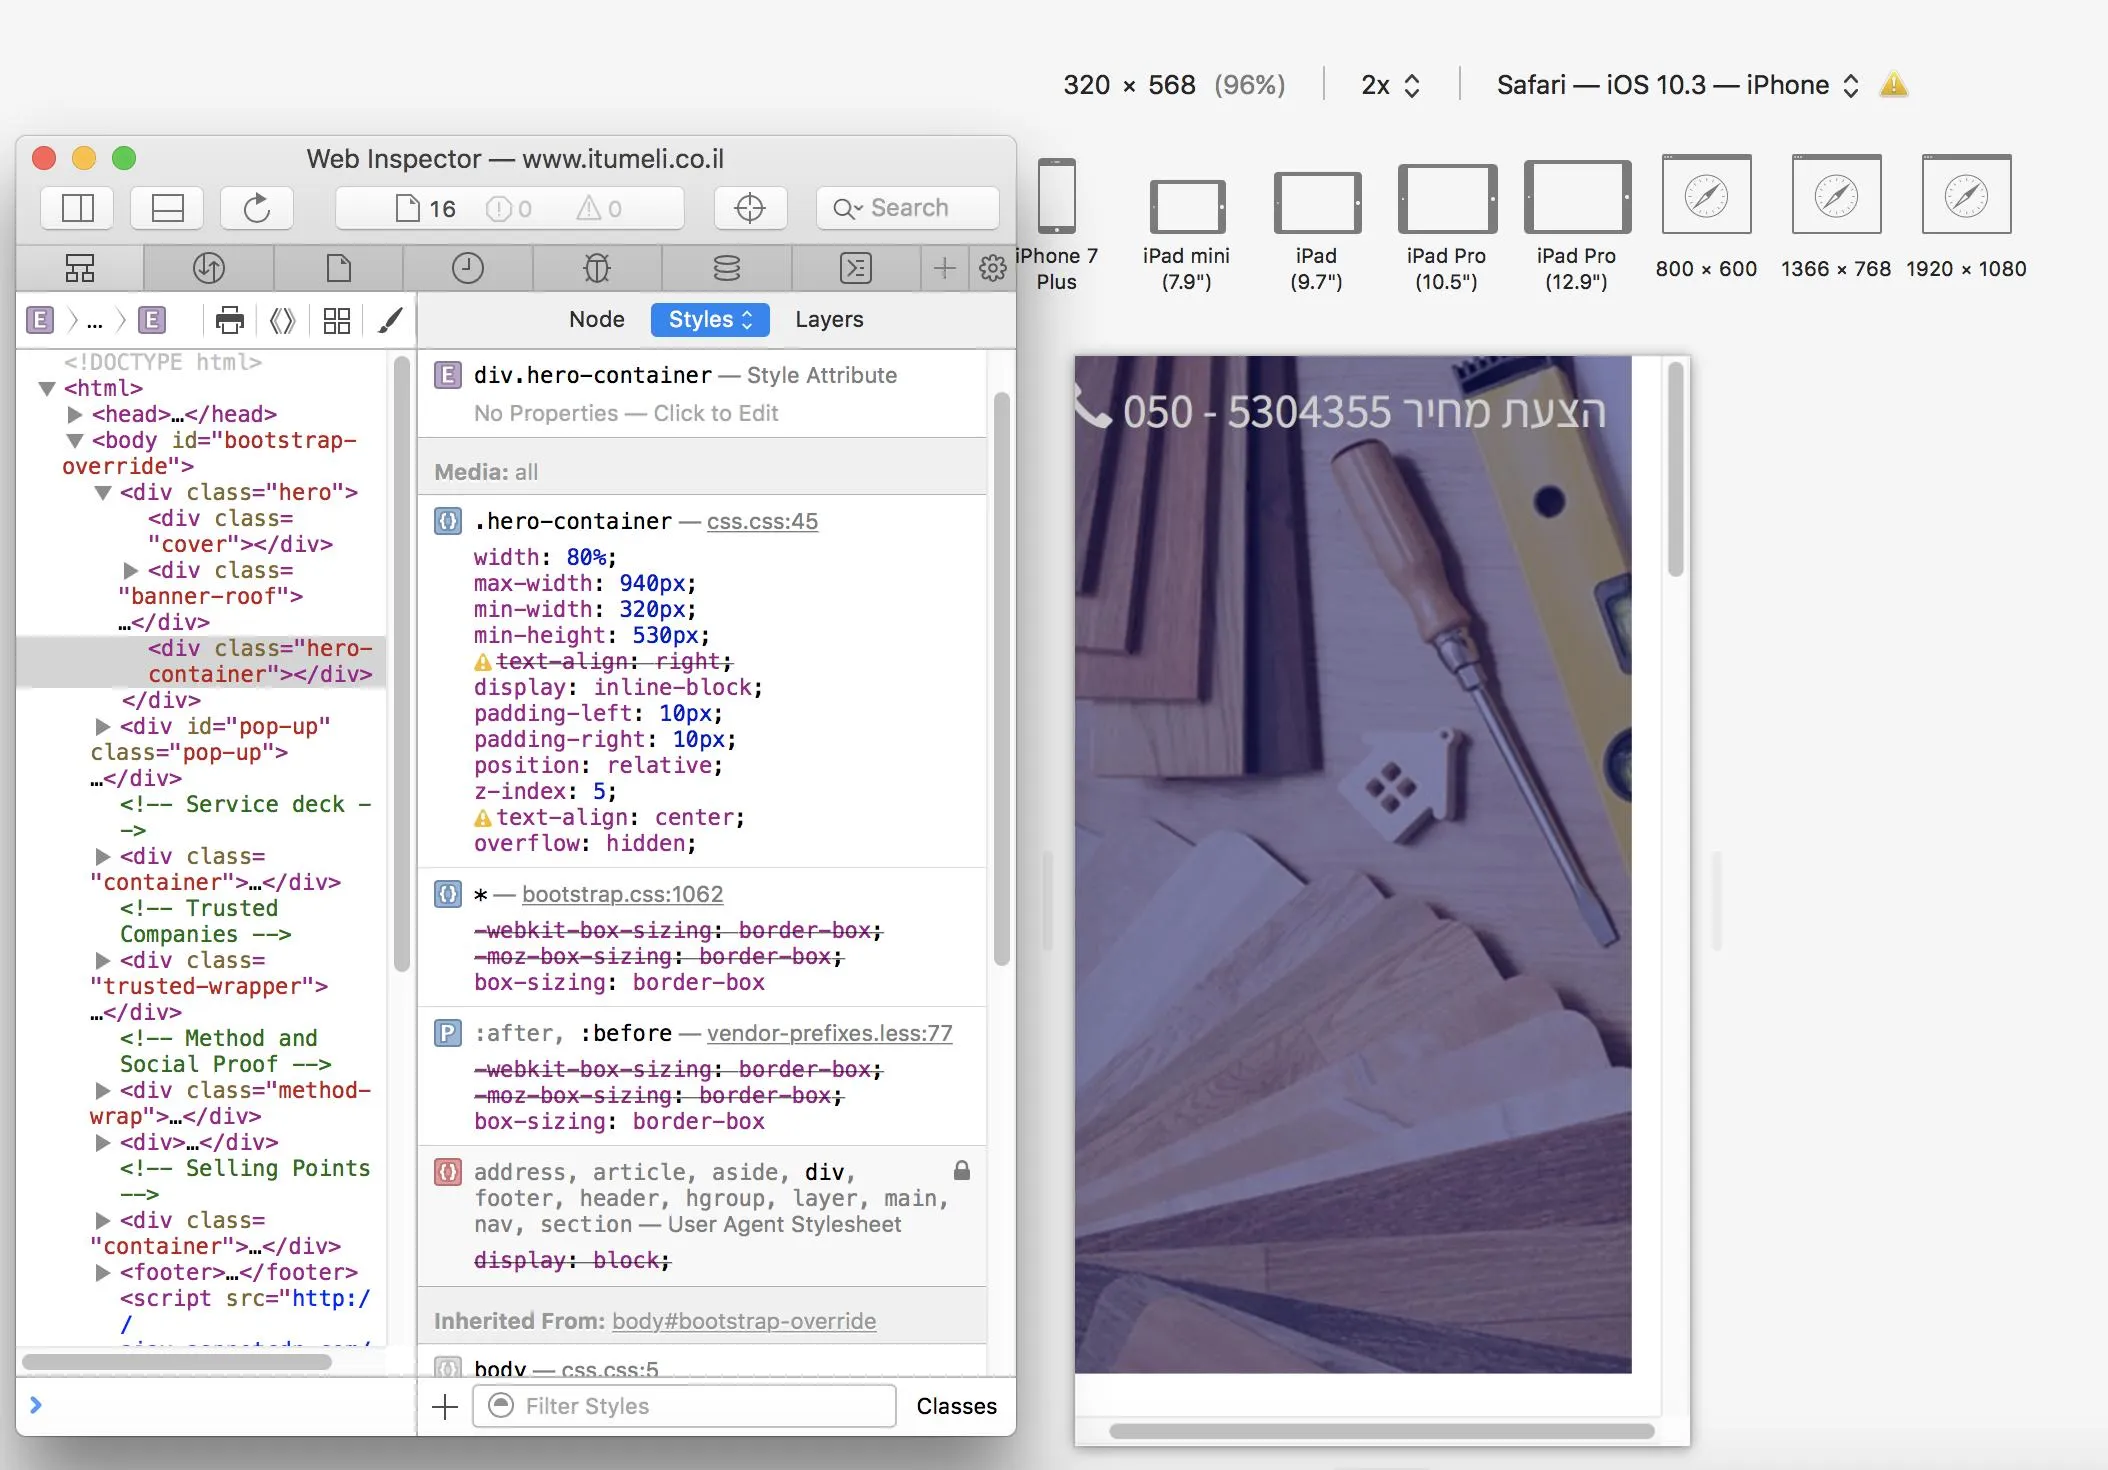Open the Elements tab icon
This screenshot has height=1470, width=2108.
point(80,268)
